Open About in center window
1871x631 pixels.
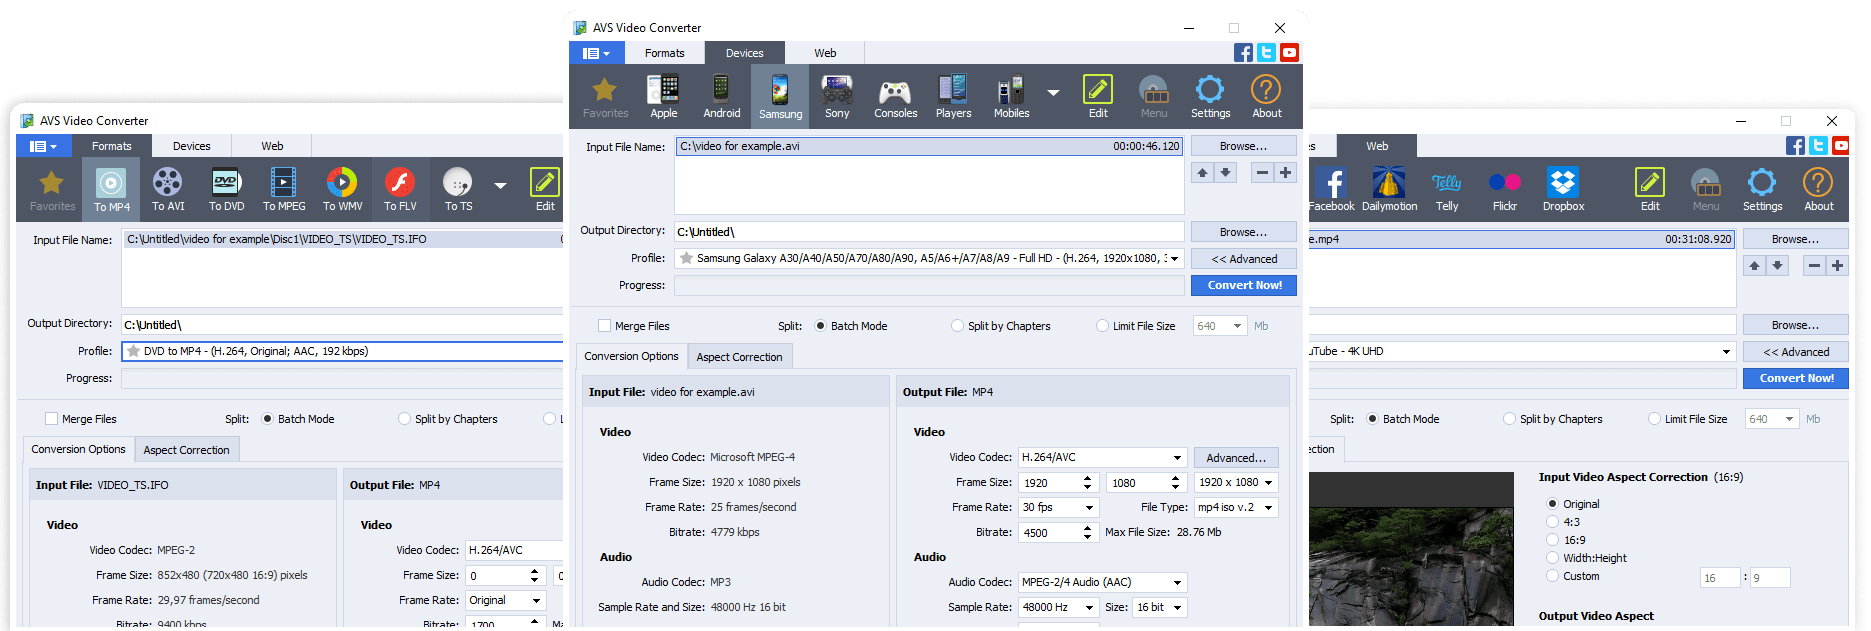point(1266,96)
